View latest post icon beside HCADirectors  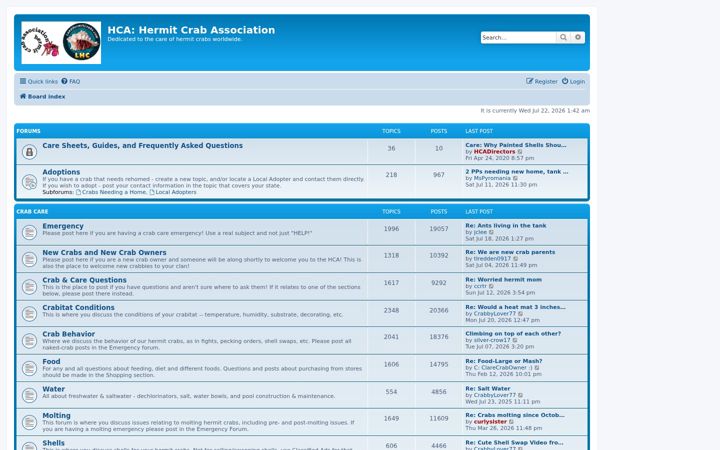(520, 152)
